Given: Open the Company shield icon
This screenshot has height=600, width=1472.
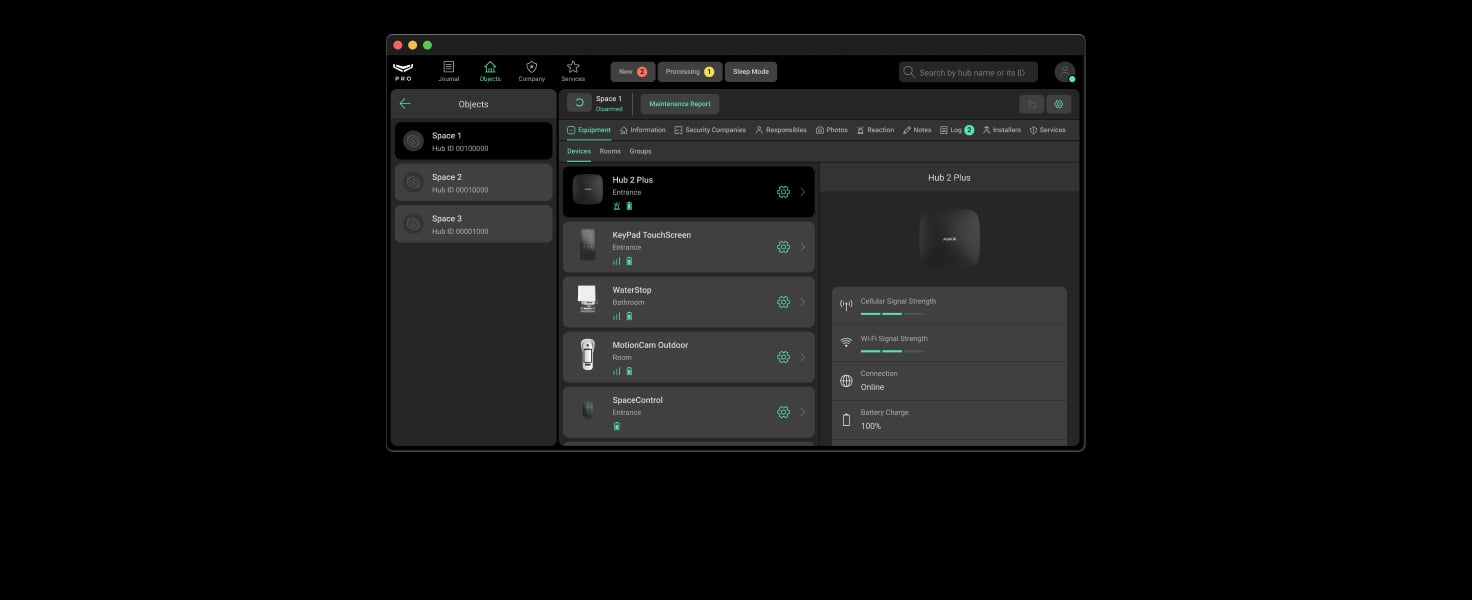Looking at the screenshot, I should (531, 66).
